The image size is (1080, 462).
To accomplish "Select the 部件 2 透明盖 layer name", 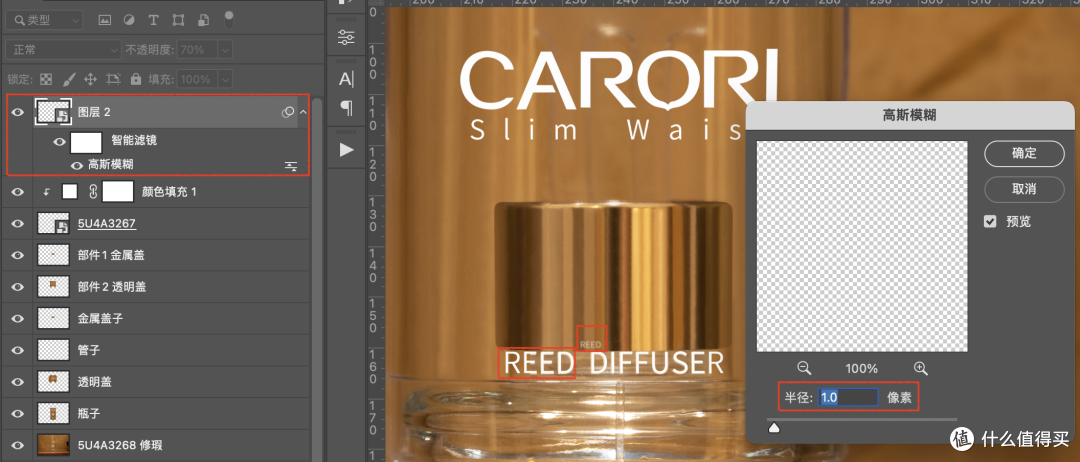I will point(111,287).
